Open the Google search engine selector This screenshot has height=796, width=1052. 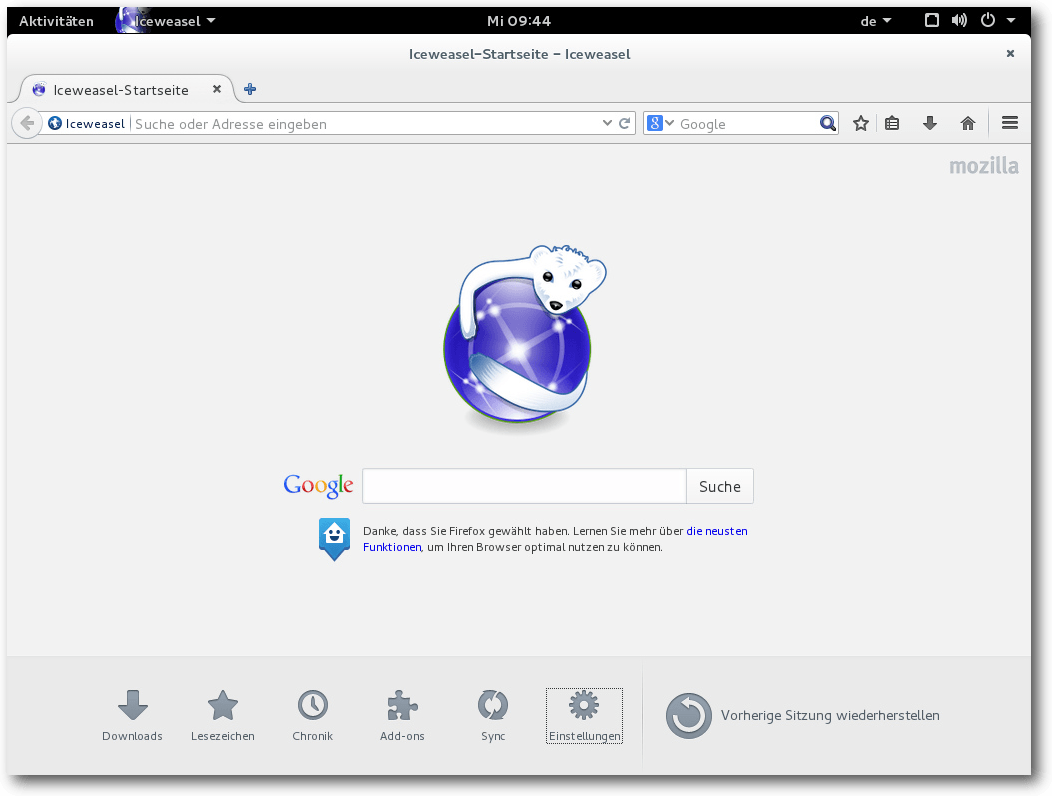tap(660, 123)
